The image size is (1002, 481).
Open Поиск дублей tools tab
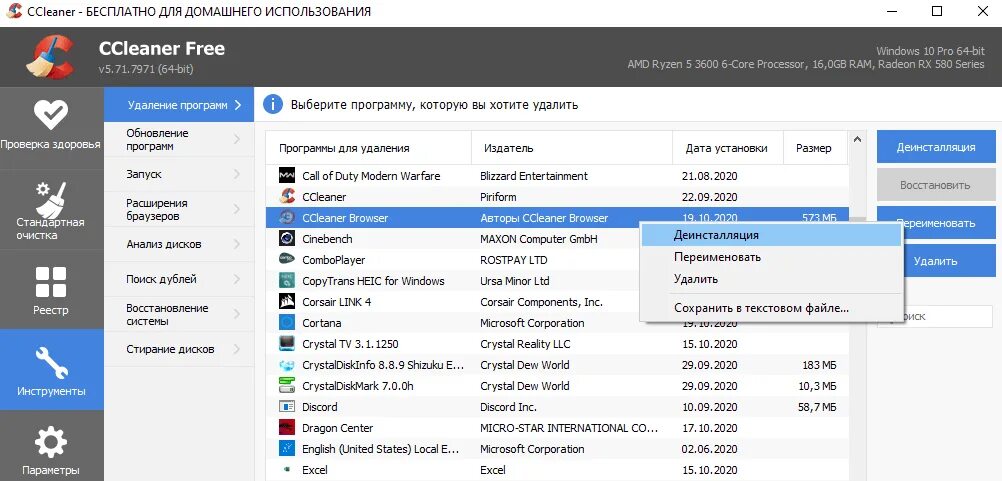click(179, 279)
